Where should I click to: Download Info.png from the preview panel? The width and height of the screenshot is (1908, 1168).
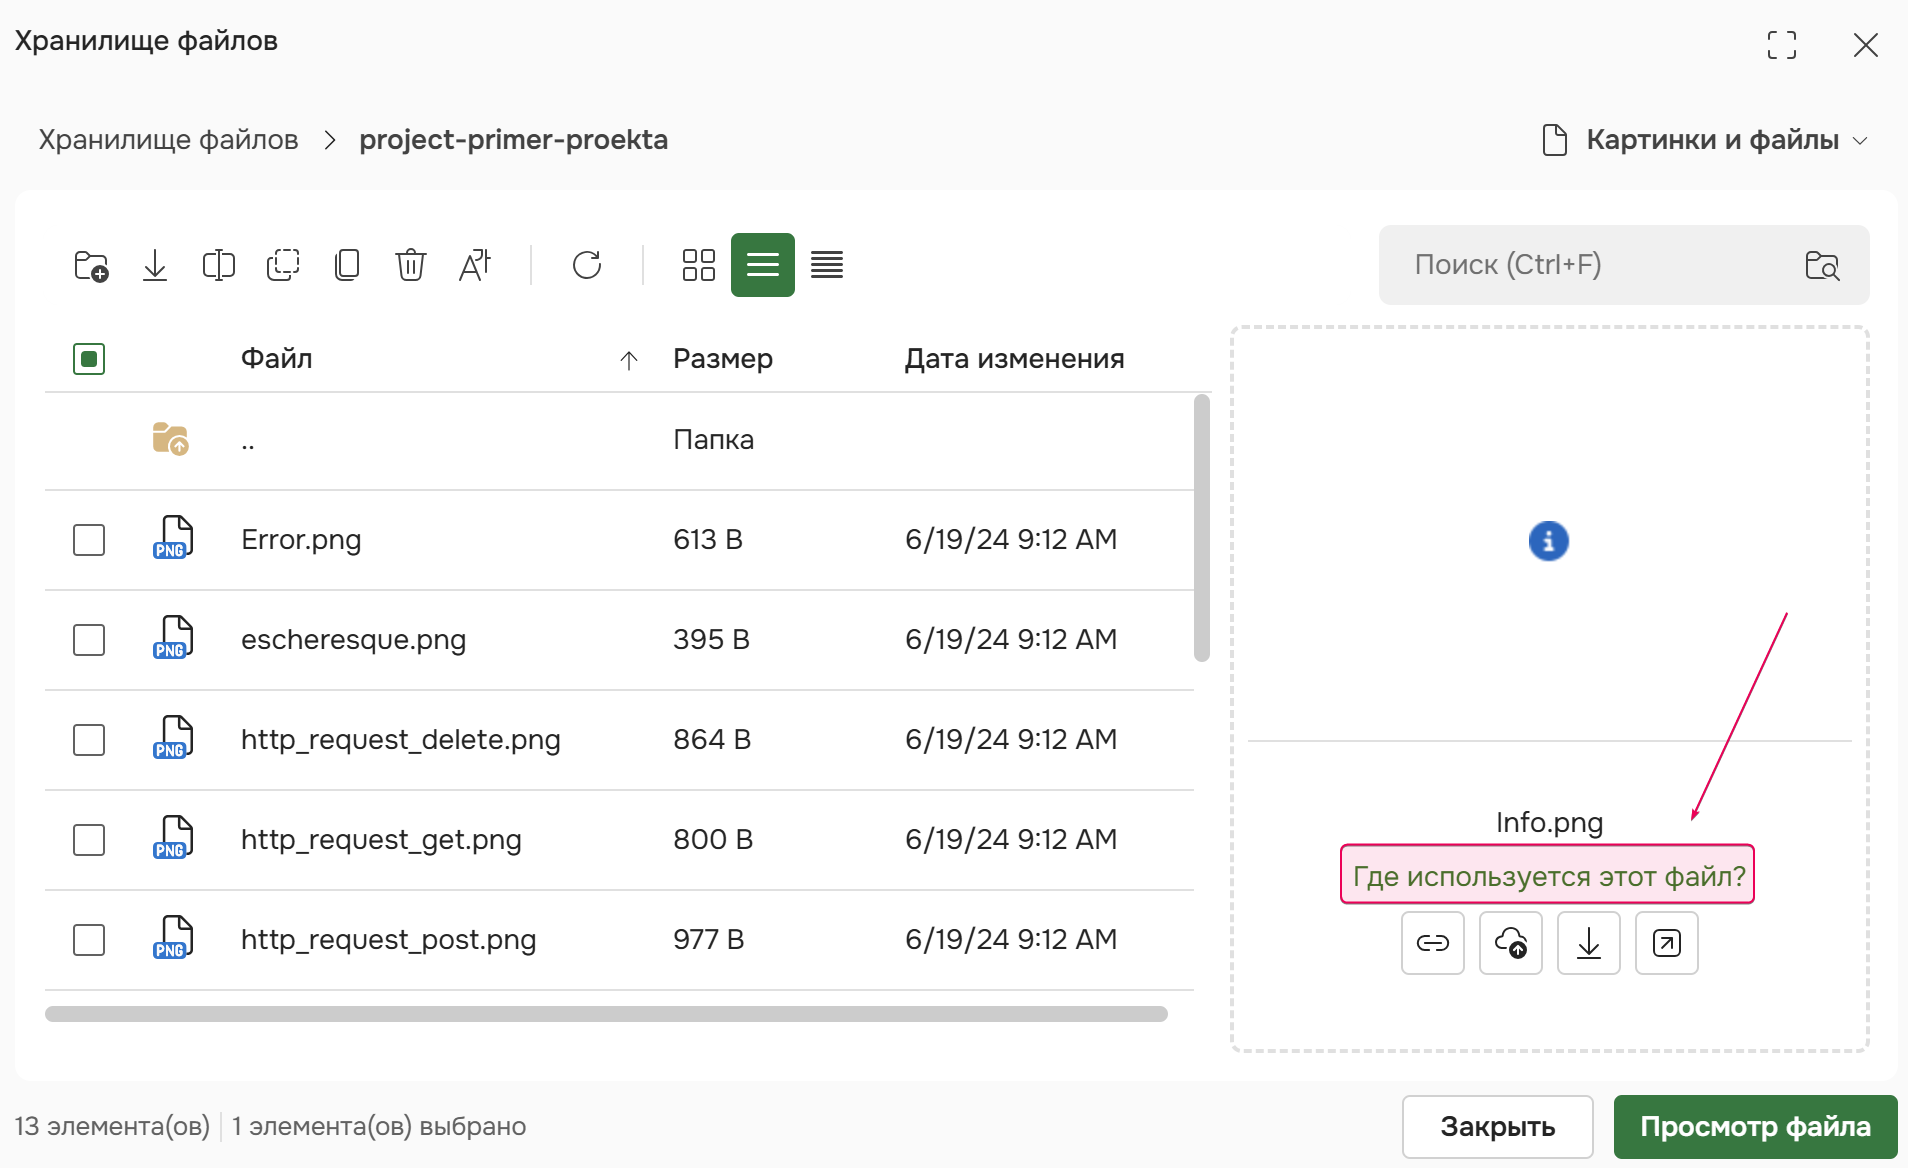(1589, 943)
